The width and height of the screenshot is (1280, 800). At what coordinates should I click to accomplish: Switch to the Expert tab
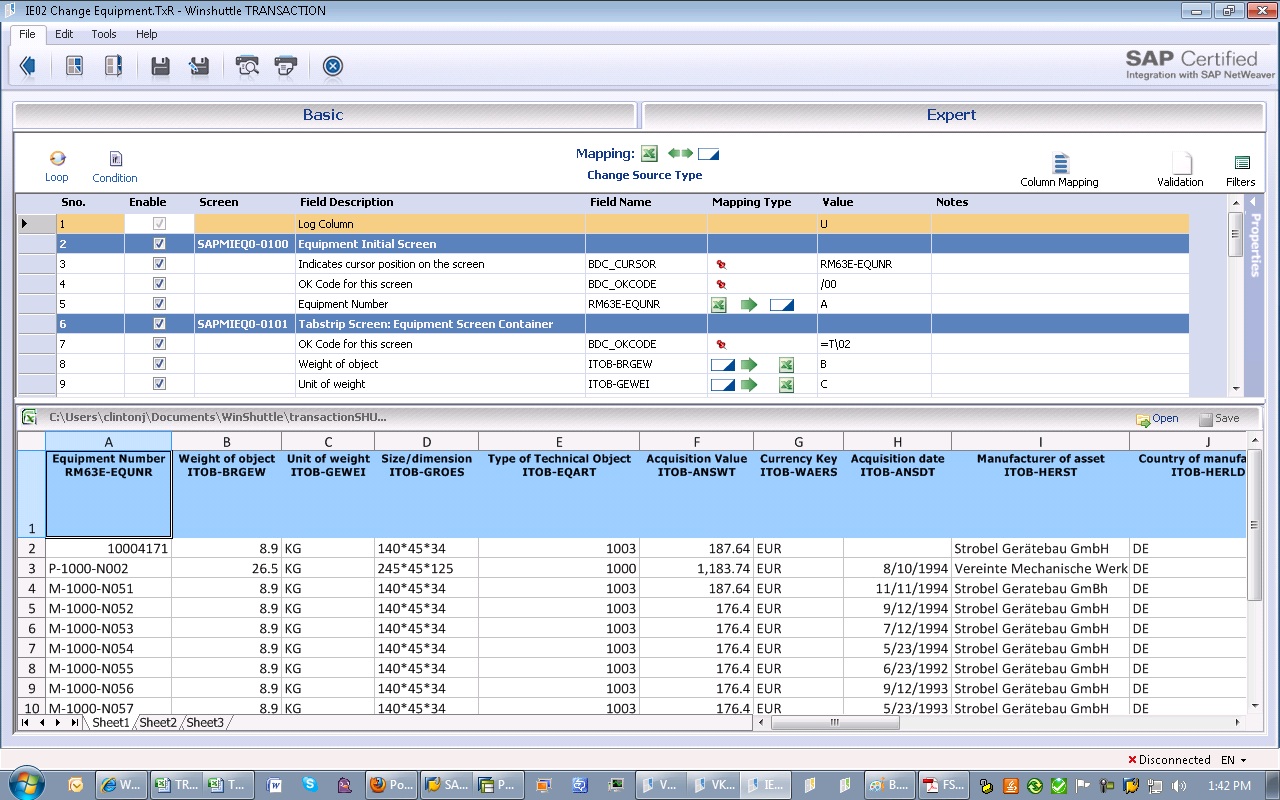click(950, 115)
